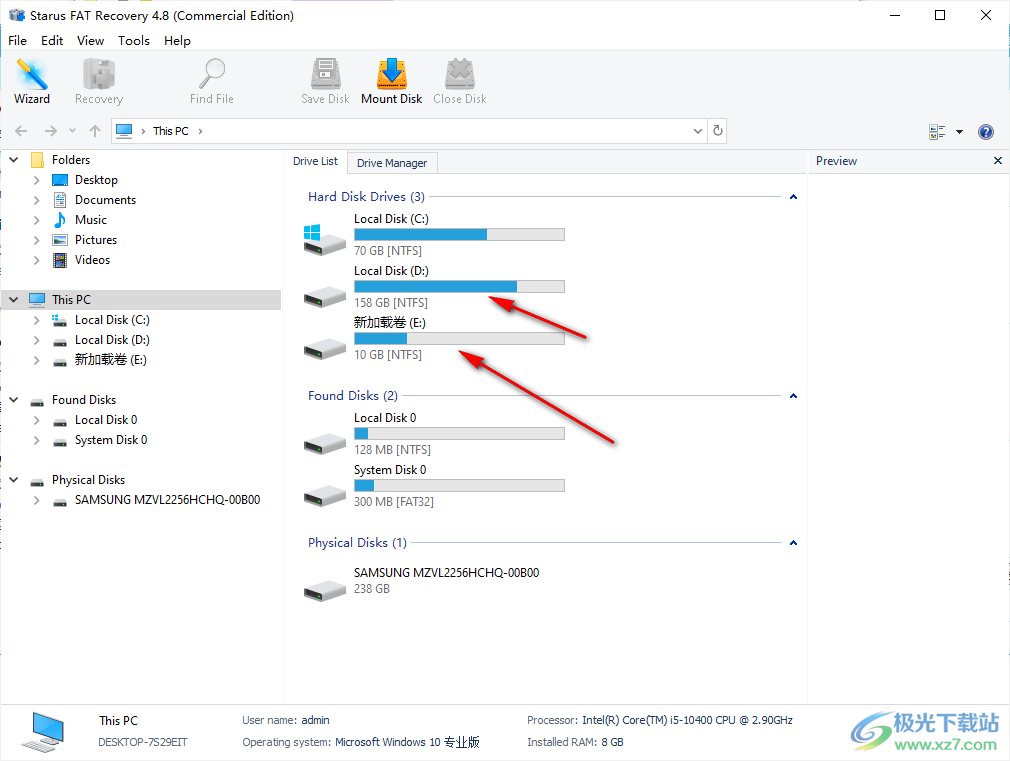Open the File menu
This screenshot has width=1010, height=761.
point(18,41)
